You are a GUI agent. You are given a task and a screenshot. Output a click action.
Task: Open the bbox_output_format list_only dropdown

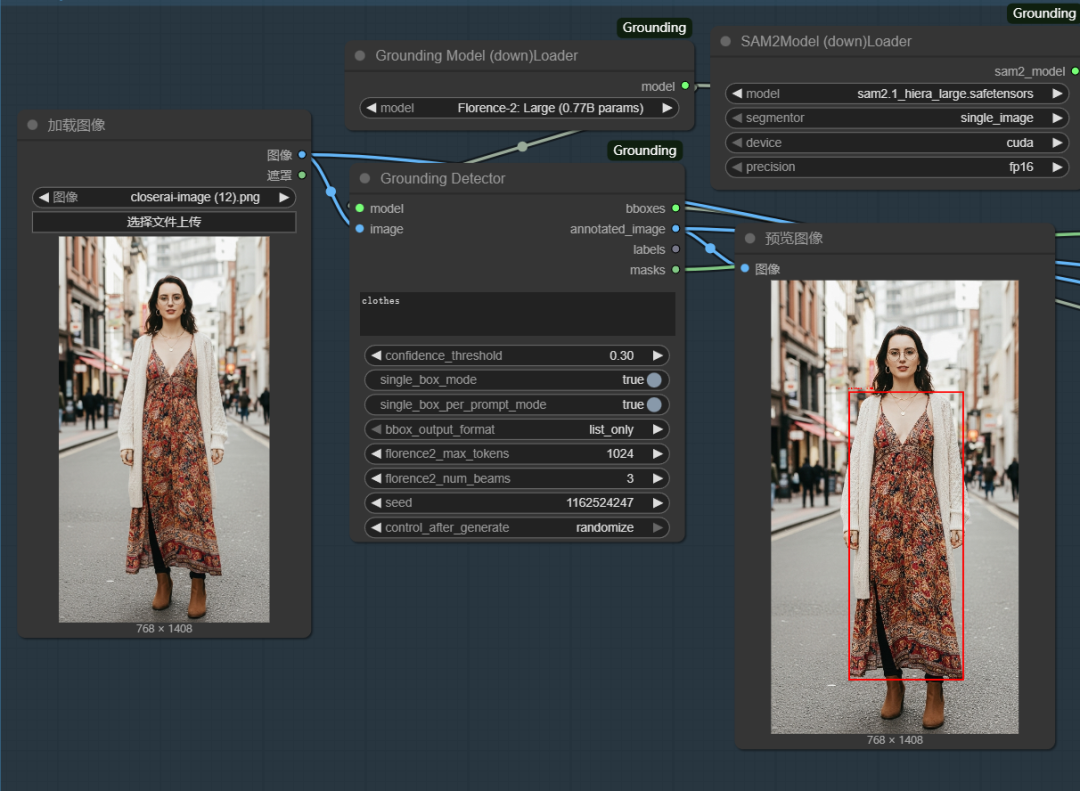(x=518, y=430)
